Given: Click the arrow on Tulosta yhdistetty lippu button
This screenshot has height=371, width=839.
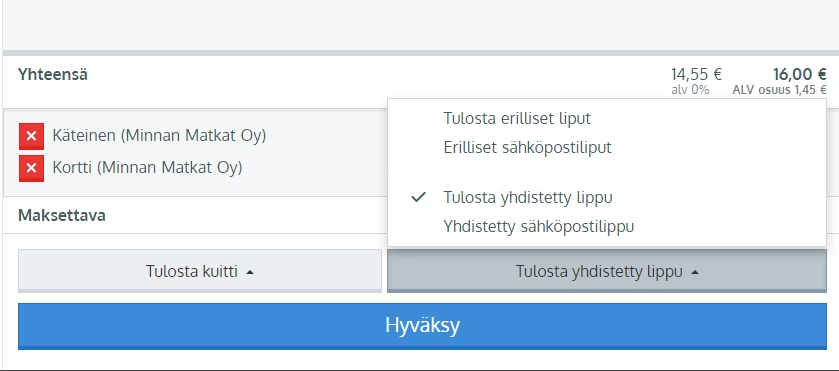Looking at the screenshot, I should point(695,272).
